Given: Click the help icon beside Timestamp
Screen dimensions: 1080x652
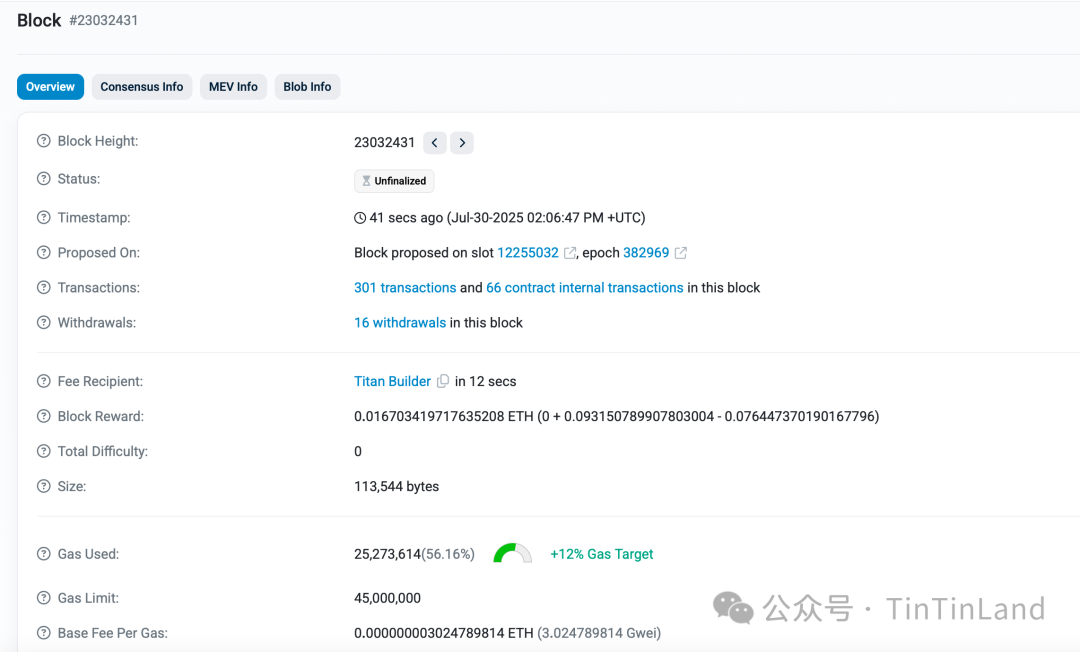Looking at the screenshot, I should click(43, 218).
